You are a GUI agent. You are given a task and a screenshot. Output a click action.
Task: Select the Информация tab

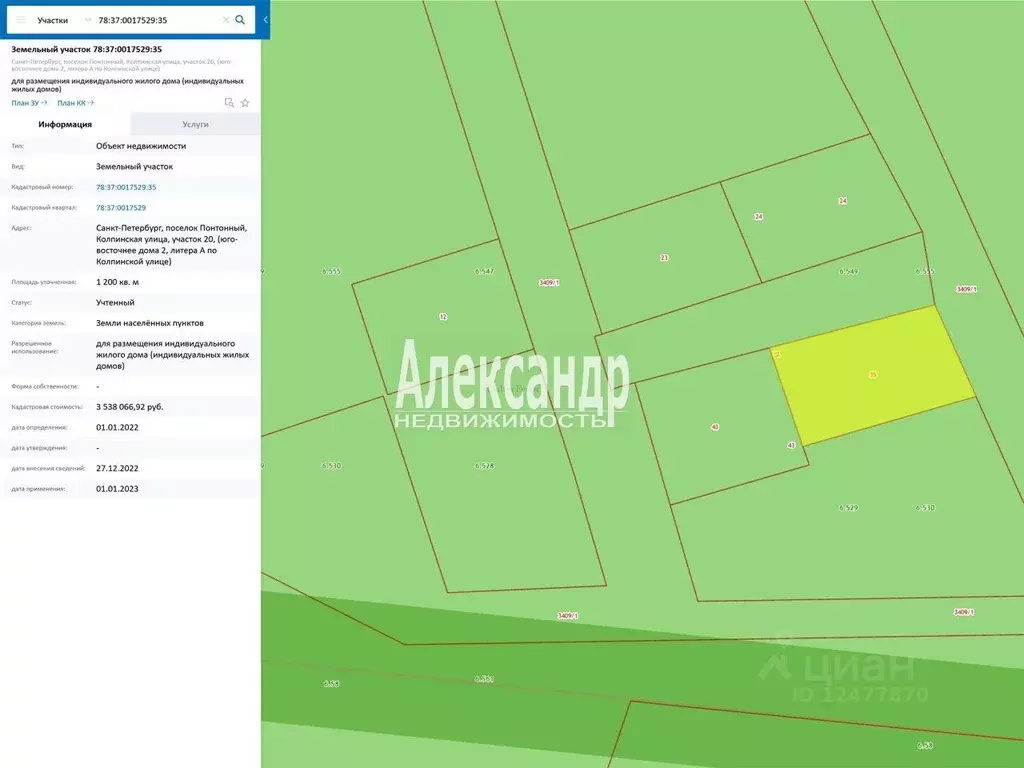pyautogui.click(x=65, y=124)
